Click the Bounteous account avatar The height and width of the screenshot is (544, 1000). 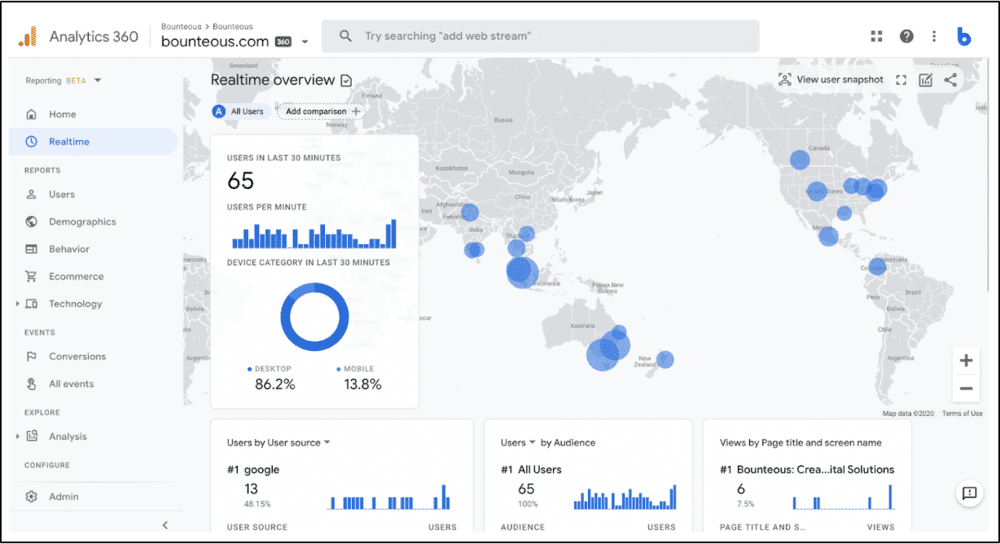click(964, 36)
